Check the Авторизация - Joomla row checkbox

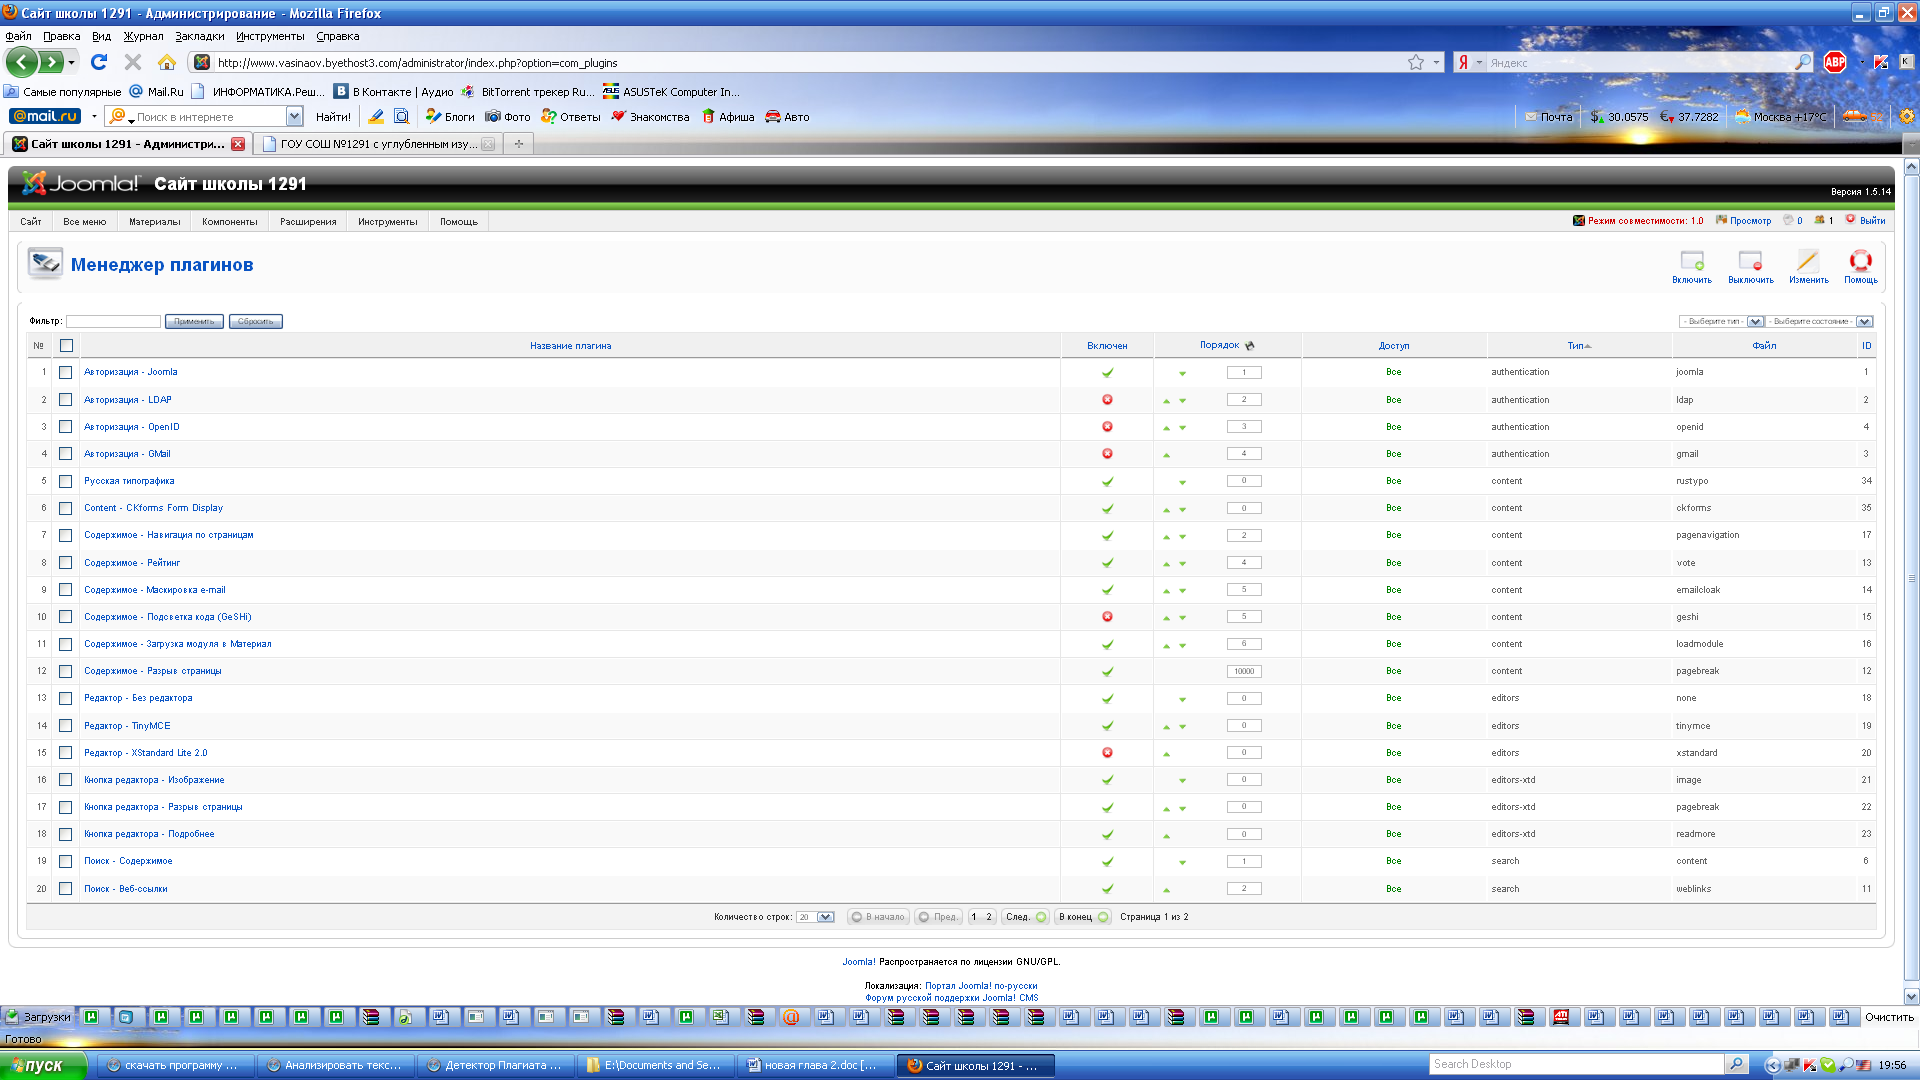coord(66,372)
